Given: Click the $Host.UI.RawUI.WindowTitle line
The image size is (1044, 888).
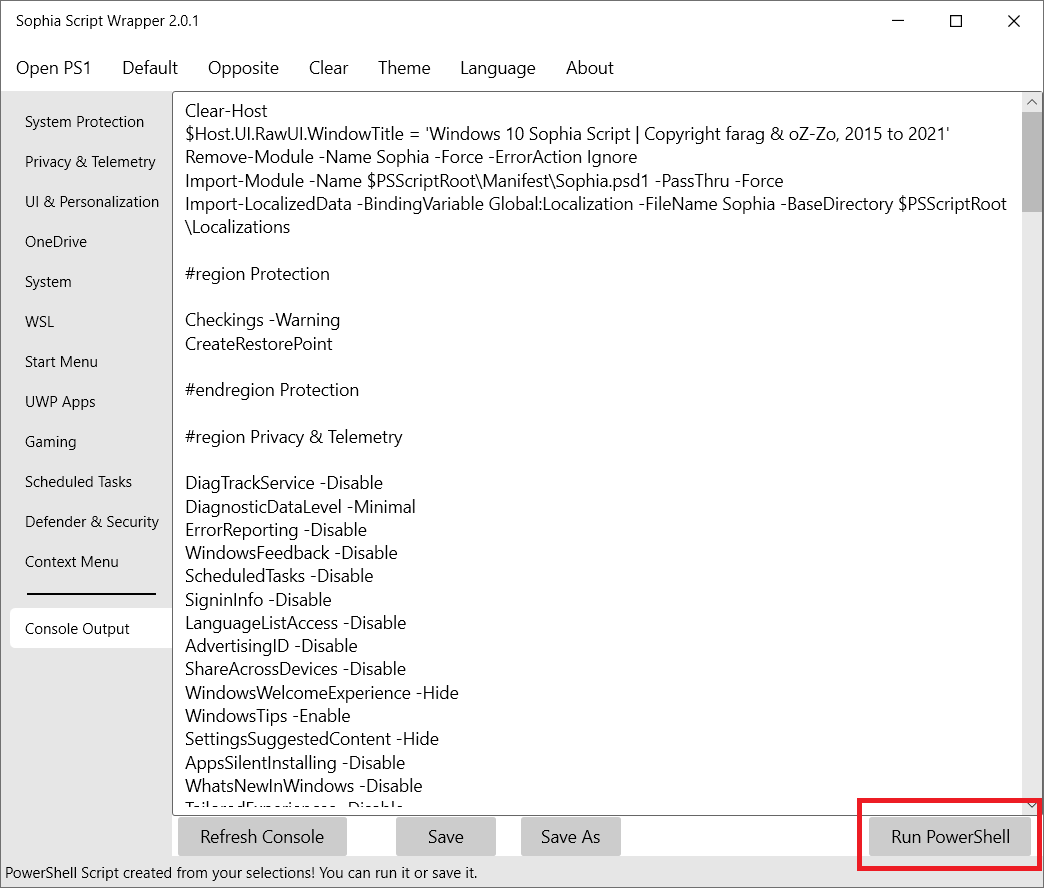Looking at the screenshot, I should tap(567, 134).
